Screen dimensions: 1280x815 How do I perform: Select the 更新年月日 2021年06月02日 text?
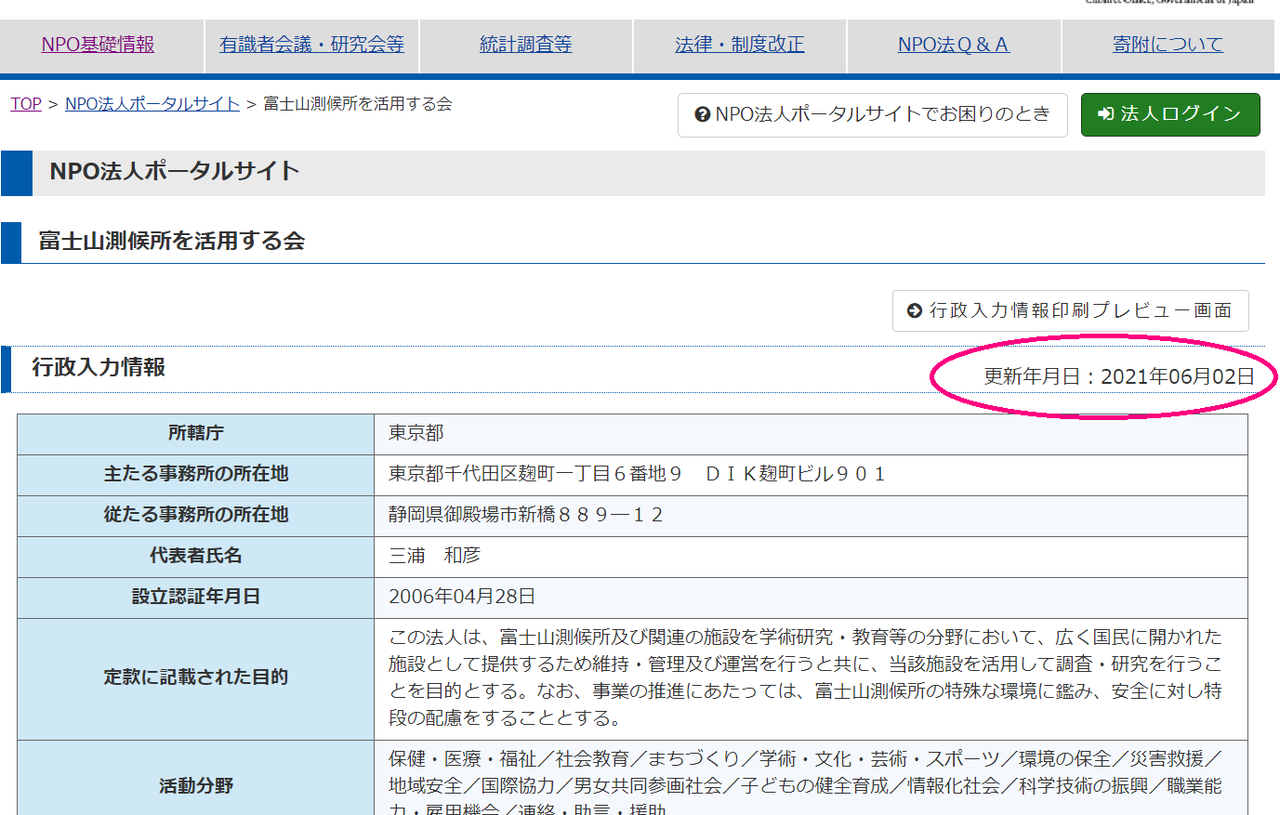click(1119, 377)
